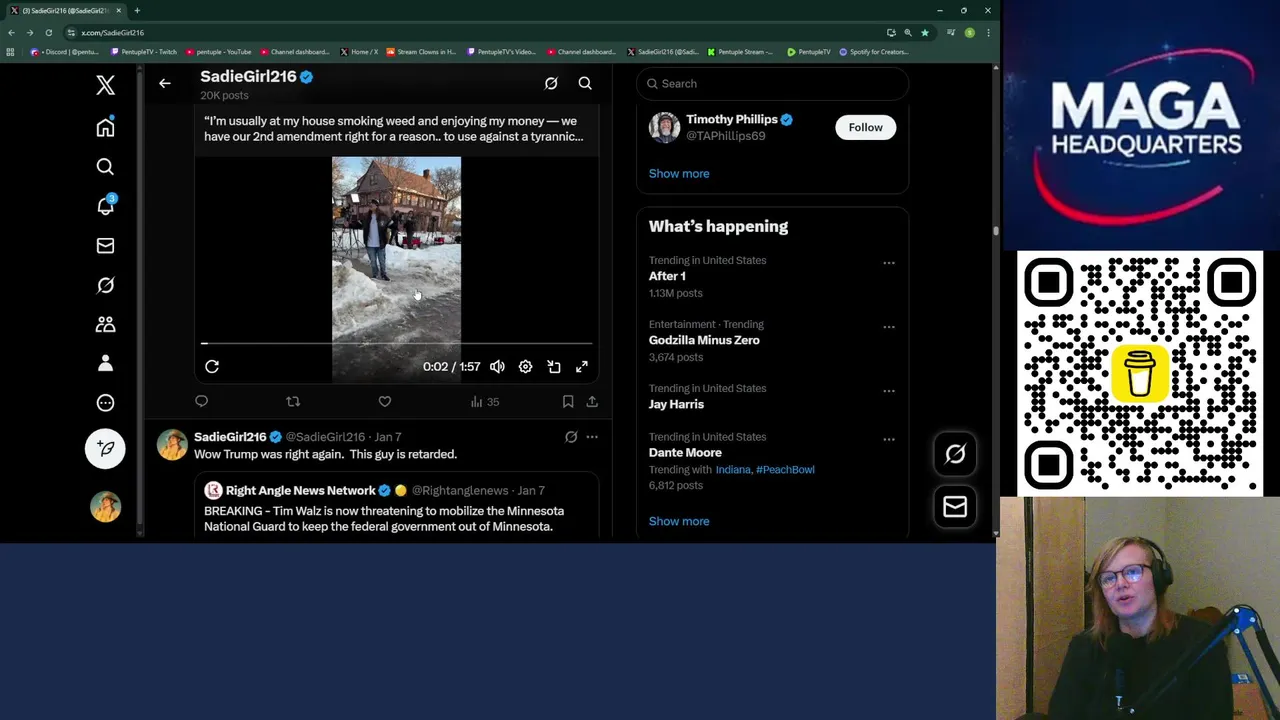Open the #PeachBowl hashtag link
The image size is (1280, 720).
785,469
